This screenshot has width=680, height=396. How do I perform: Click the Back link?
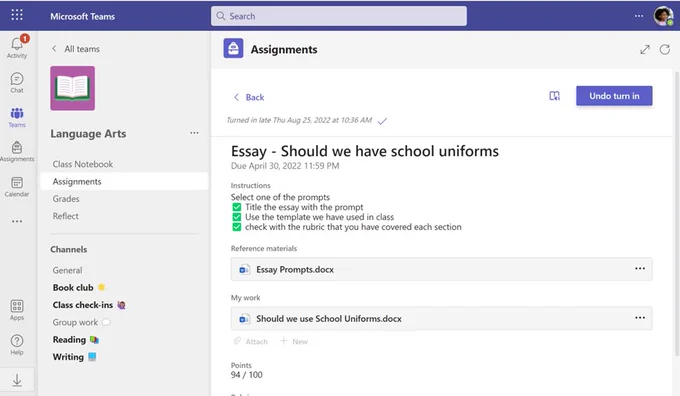pos(249,97)
